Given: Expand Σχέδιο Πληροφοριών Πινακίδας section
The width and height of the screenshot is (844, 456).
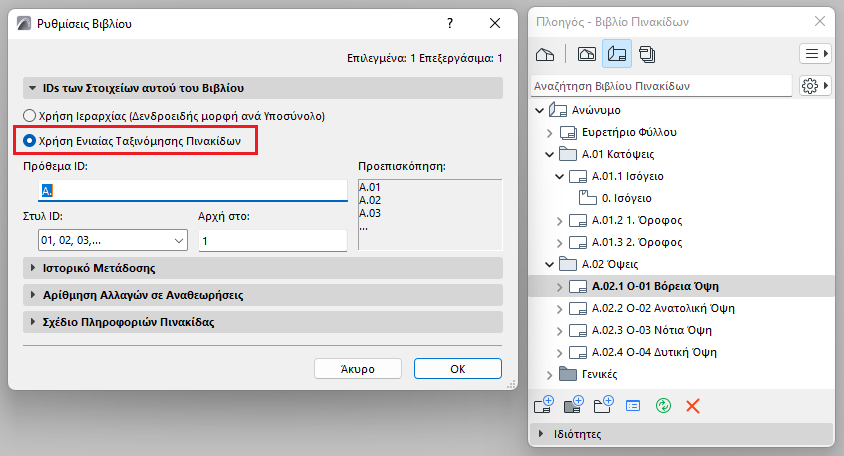Looking at the screenshot, I should [x=263, y=321].
